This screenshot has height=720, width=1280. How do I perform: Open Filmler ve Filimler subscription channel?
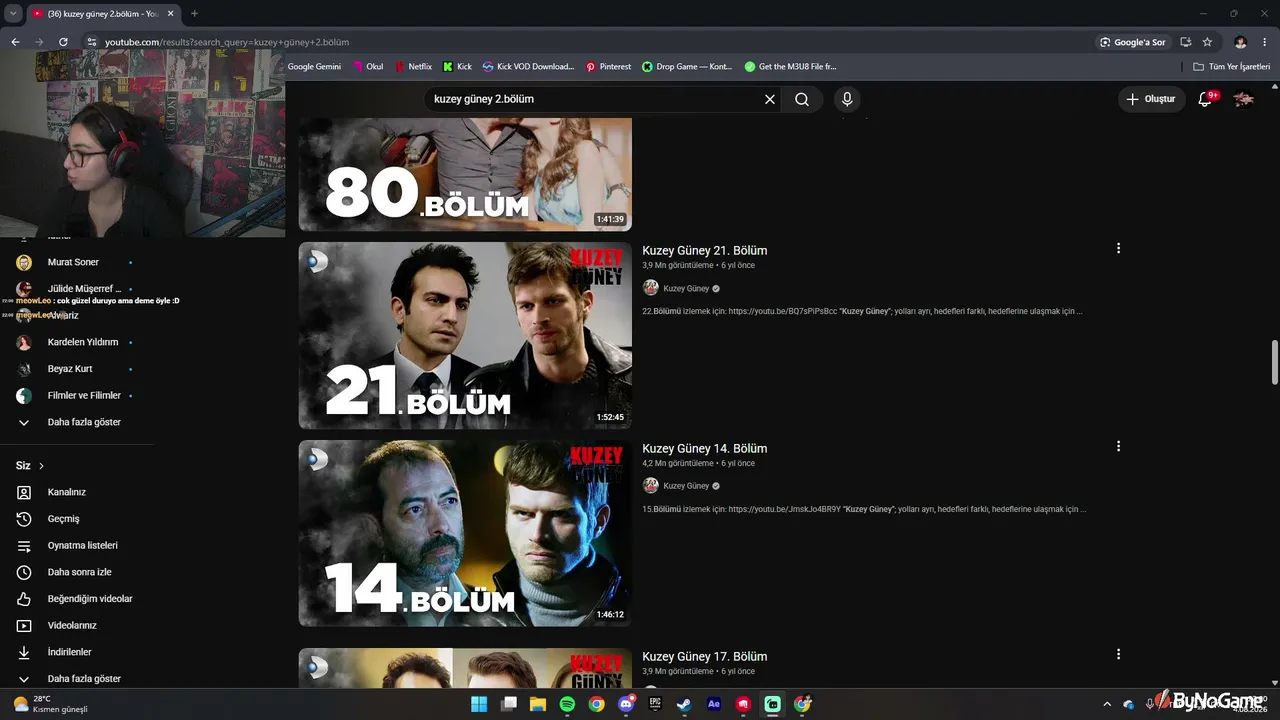[x=76, y=396]
